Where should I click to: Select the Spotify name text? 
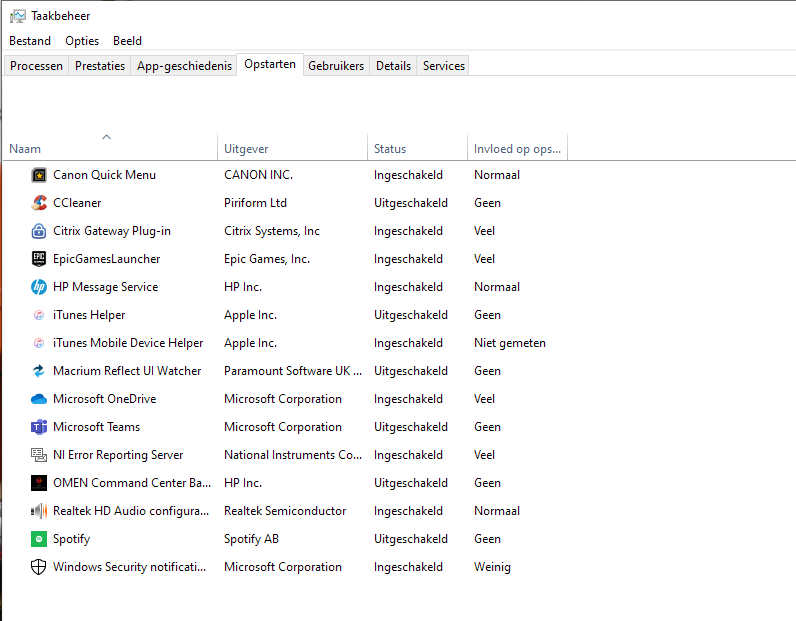(x=72, y=539)
